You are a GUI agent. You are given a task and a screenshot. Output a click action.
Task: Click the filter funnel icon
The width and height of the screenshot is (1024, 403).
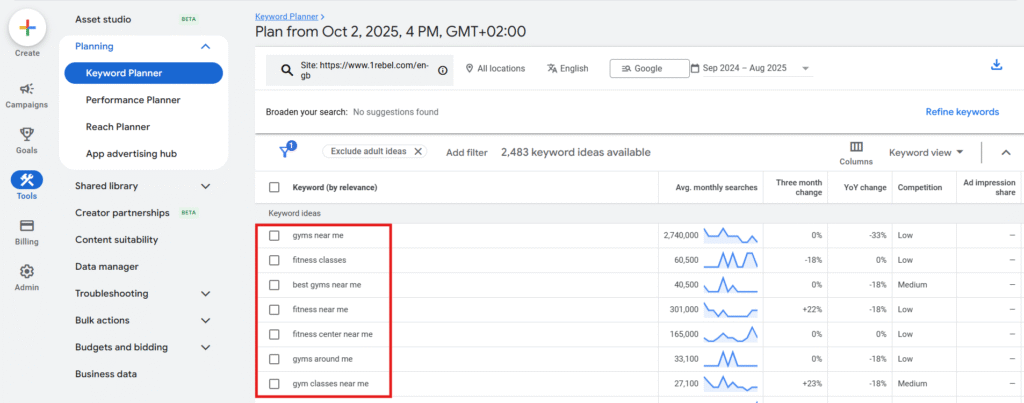pos(285,151)
